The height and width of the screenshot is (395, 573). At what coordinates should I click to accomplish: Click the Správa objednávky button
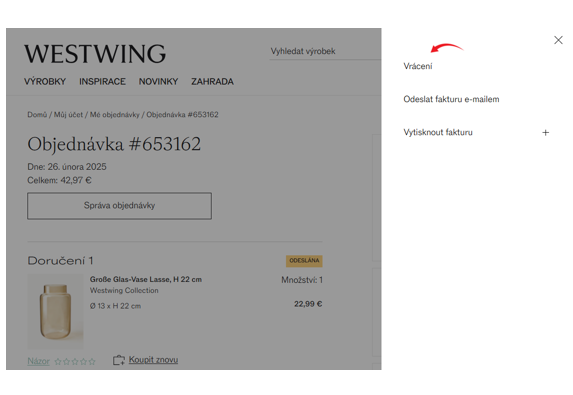point(119,206)
